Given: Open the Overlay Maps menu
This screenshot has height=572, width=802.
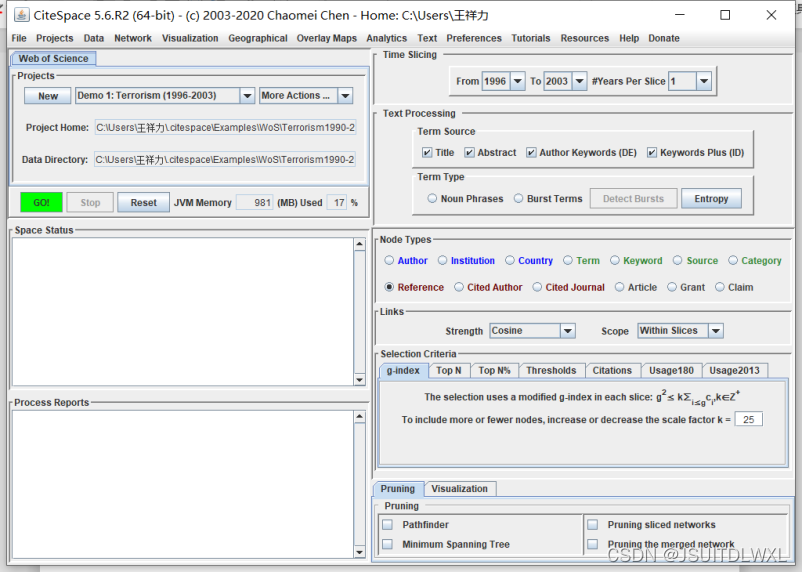Looking at the screenshot, I should 327,38.
